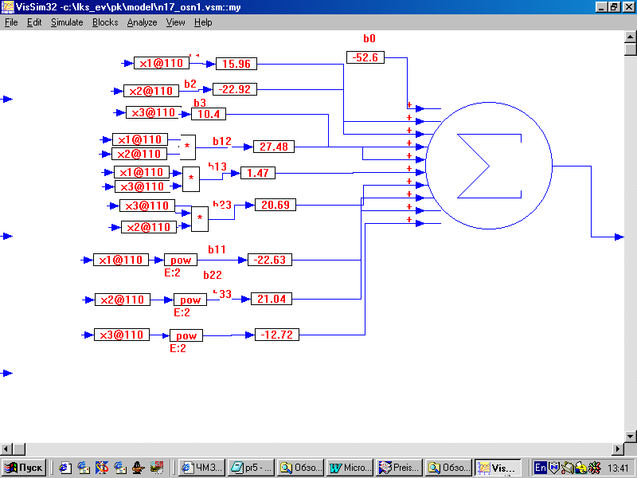Open the File menu
The width and height of the screenshot is (637, 478).
(11, 22)
